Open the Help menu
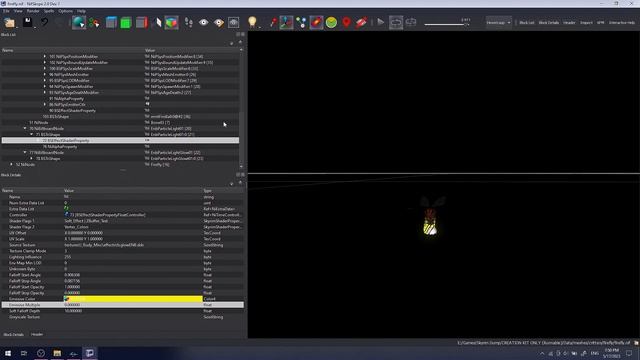 click(x=81, y=11)
